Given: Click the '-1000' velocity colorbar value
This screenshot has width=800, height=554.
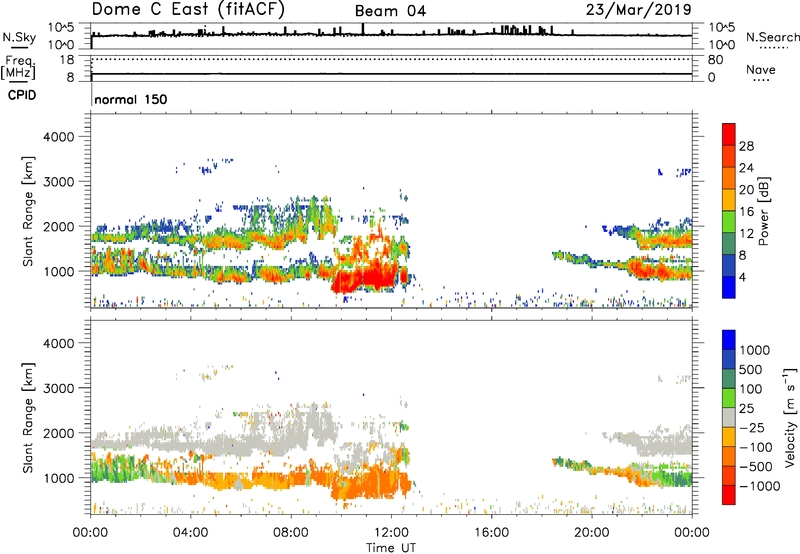Looking at the screenshot, I should (x=759, y=486).
